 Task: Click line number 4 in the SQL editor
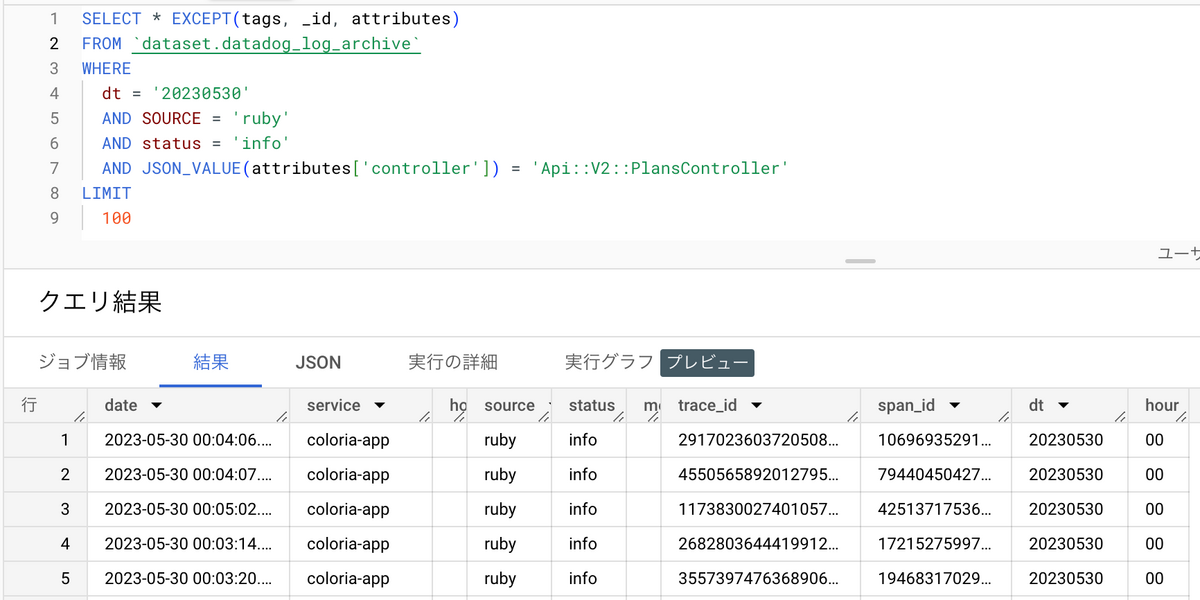(x=54, y=93)
